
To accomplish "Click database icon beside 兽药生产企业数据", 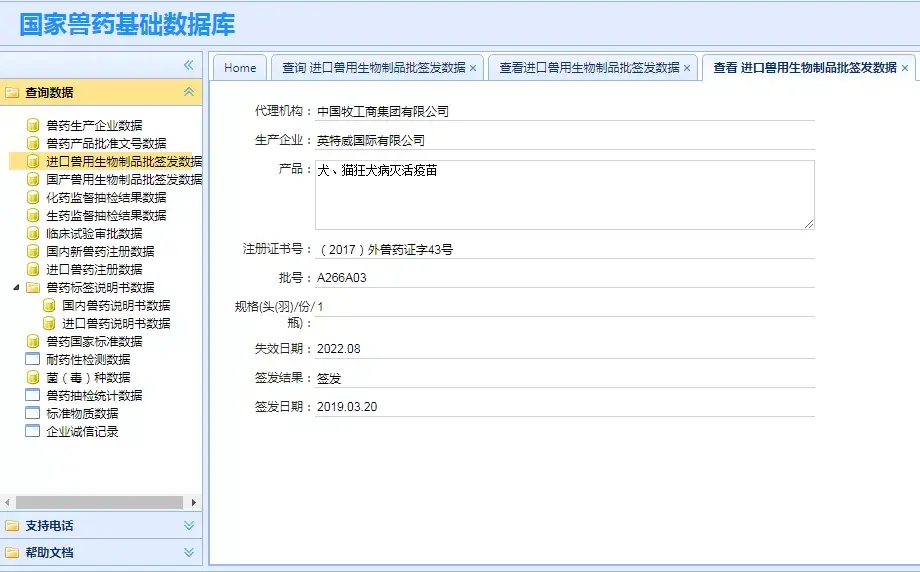I will tap(33, 125).
